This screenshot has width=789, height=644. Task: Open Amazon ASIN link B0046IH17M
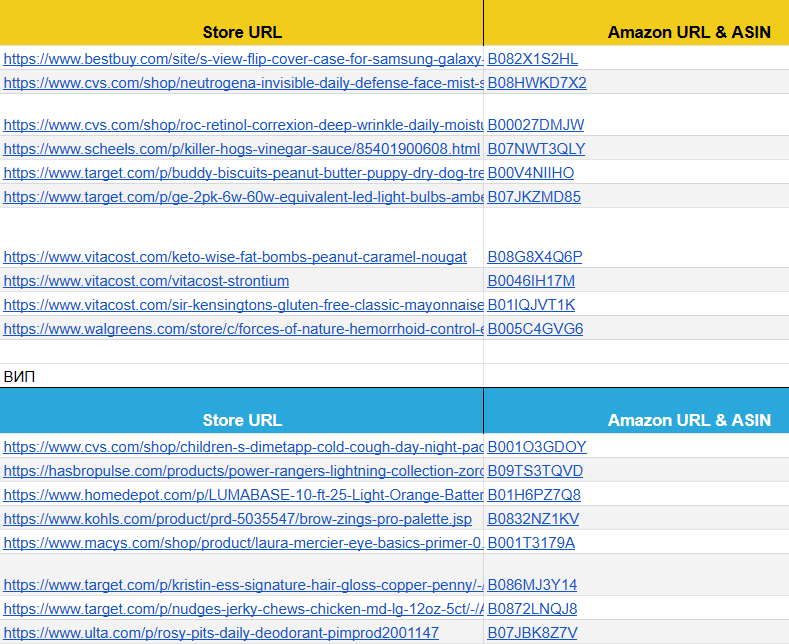coord(531,281)
